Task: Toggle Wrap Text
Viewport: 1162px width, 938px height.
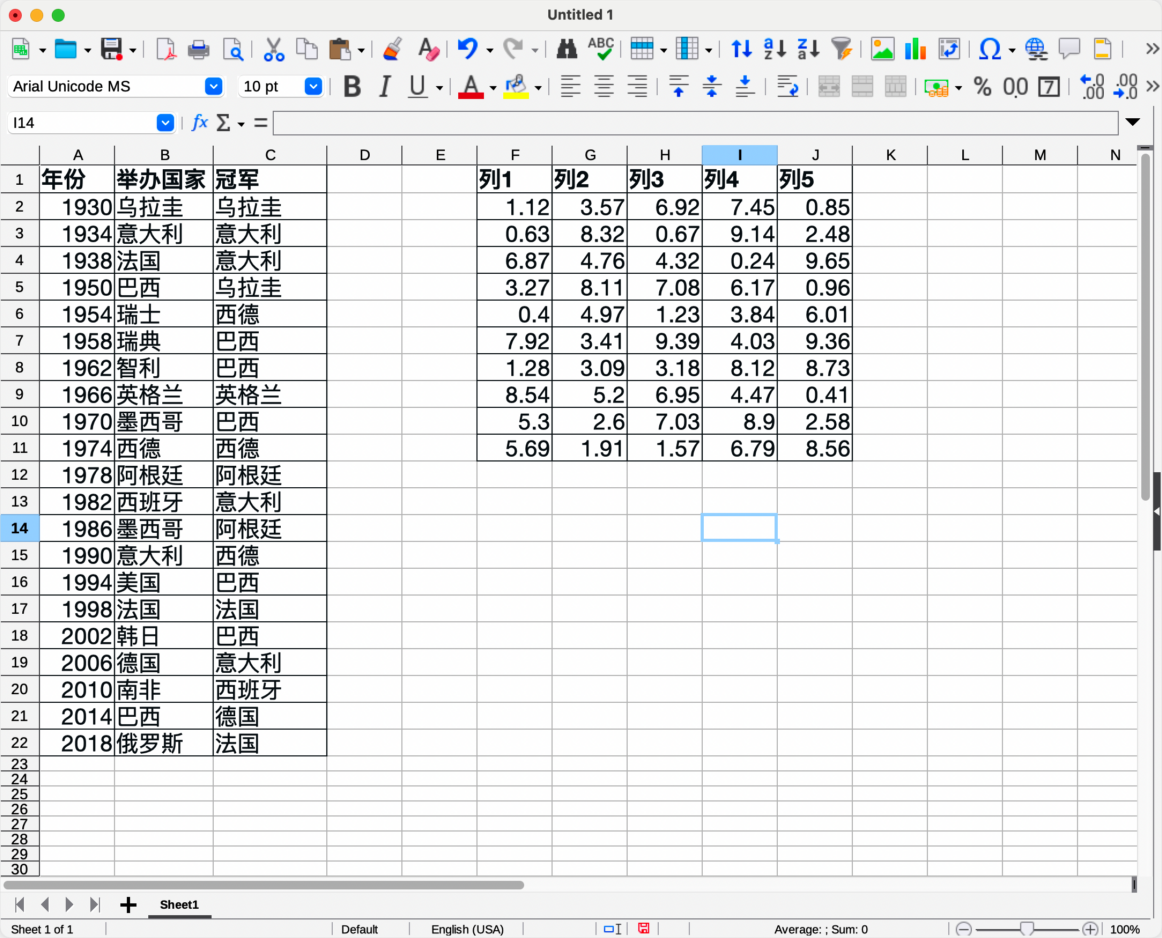Action: 787,87
